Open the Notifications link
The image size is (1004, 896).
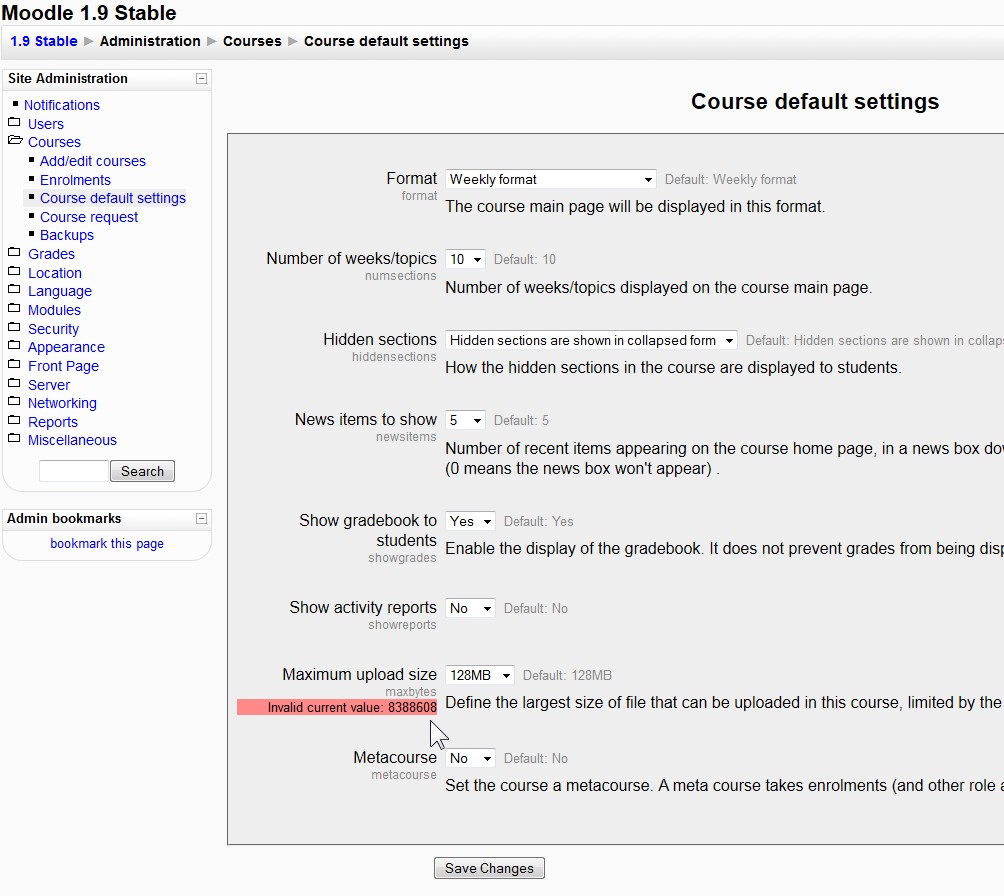tap(61, 105)
